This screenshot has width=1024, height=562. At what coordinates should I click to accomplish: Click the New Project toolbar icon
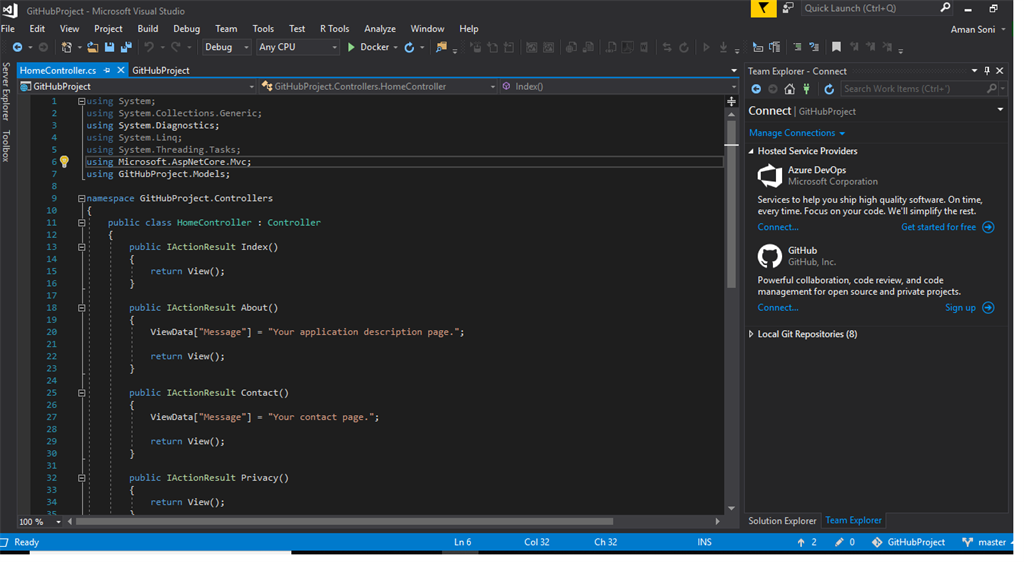67,47
